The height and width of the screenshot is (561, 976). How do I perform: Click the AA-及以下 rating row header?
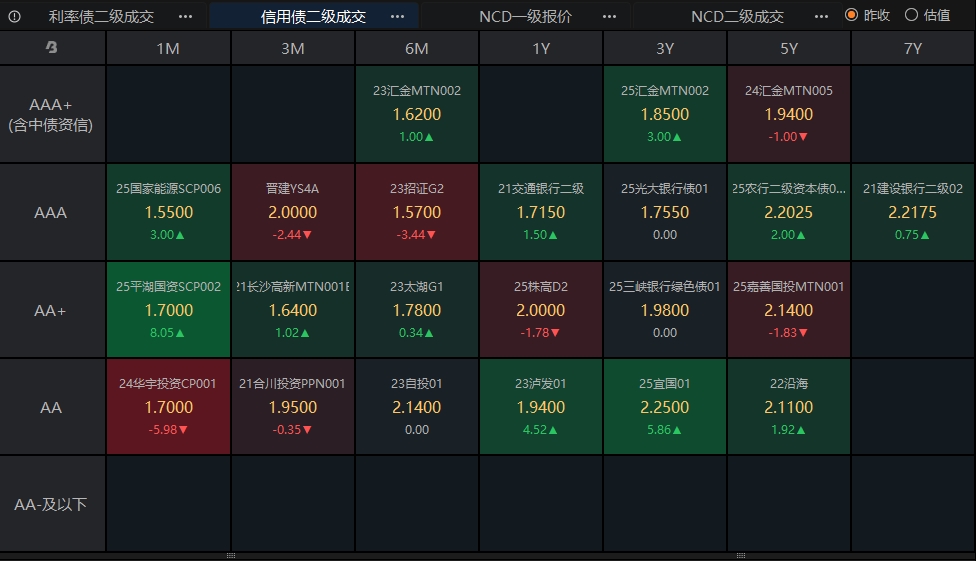tap(52, 504)
